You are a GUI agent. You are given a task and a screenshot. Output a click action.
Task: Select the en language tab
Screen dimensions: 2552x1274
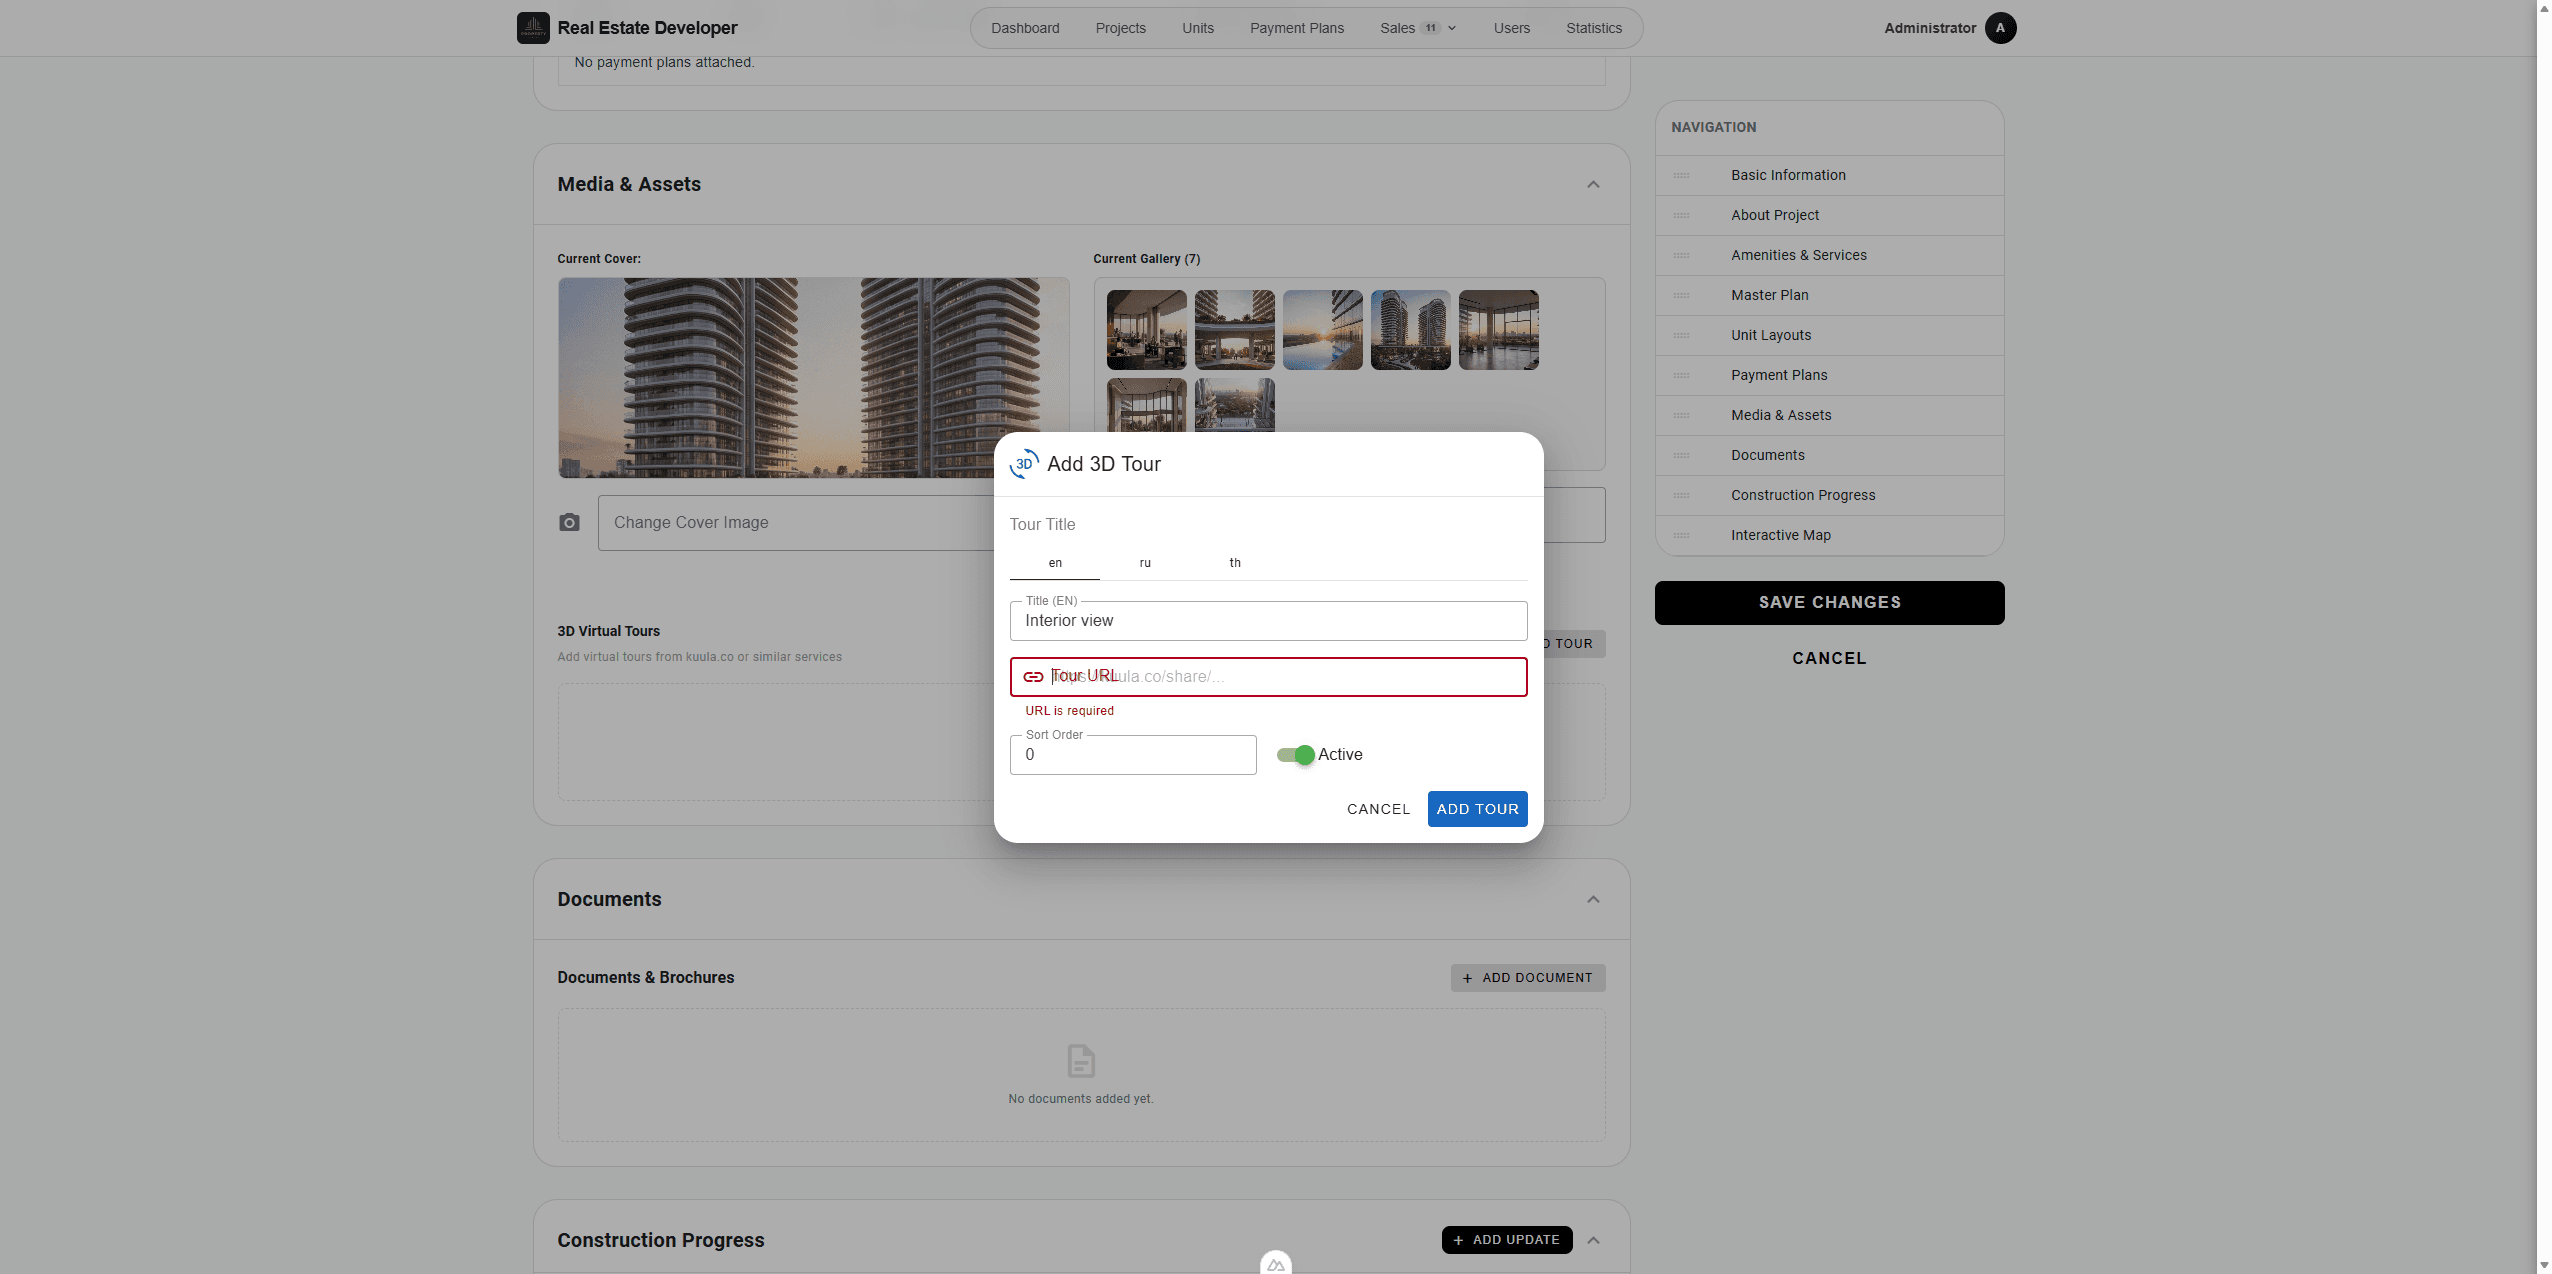pos(1055,563)
